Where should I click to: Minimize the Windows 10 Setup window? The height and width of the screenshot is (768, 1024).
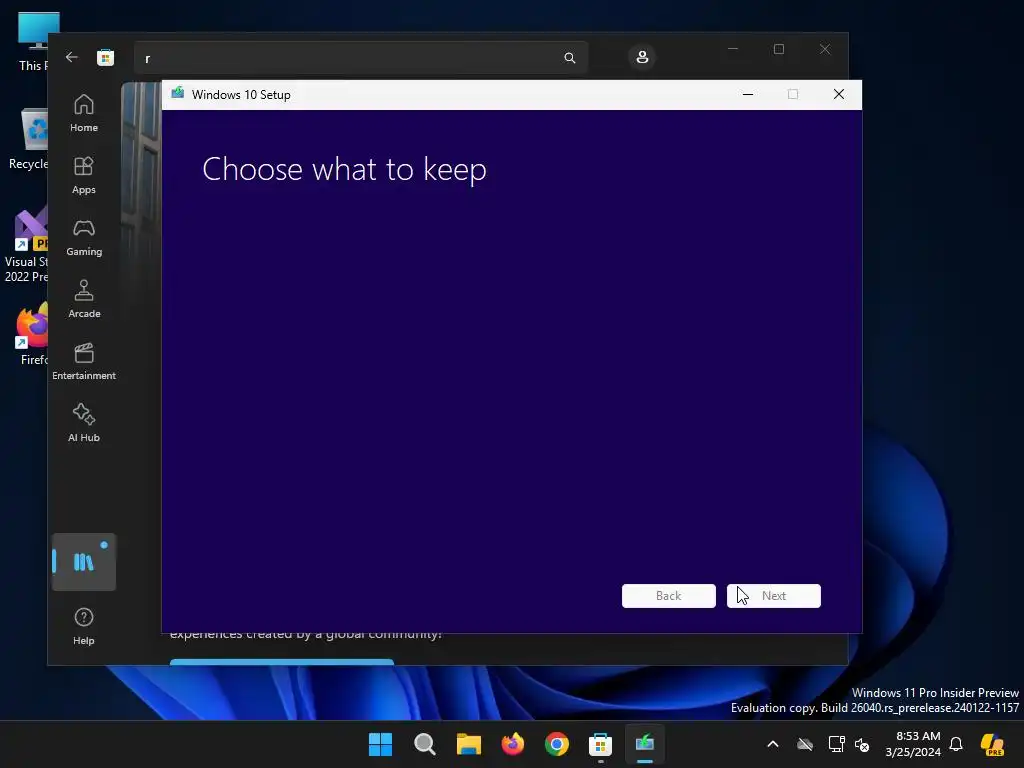click(748, 95)
